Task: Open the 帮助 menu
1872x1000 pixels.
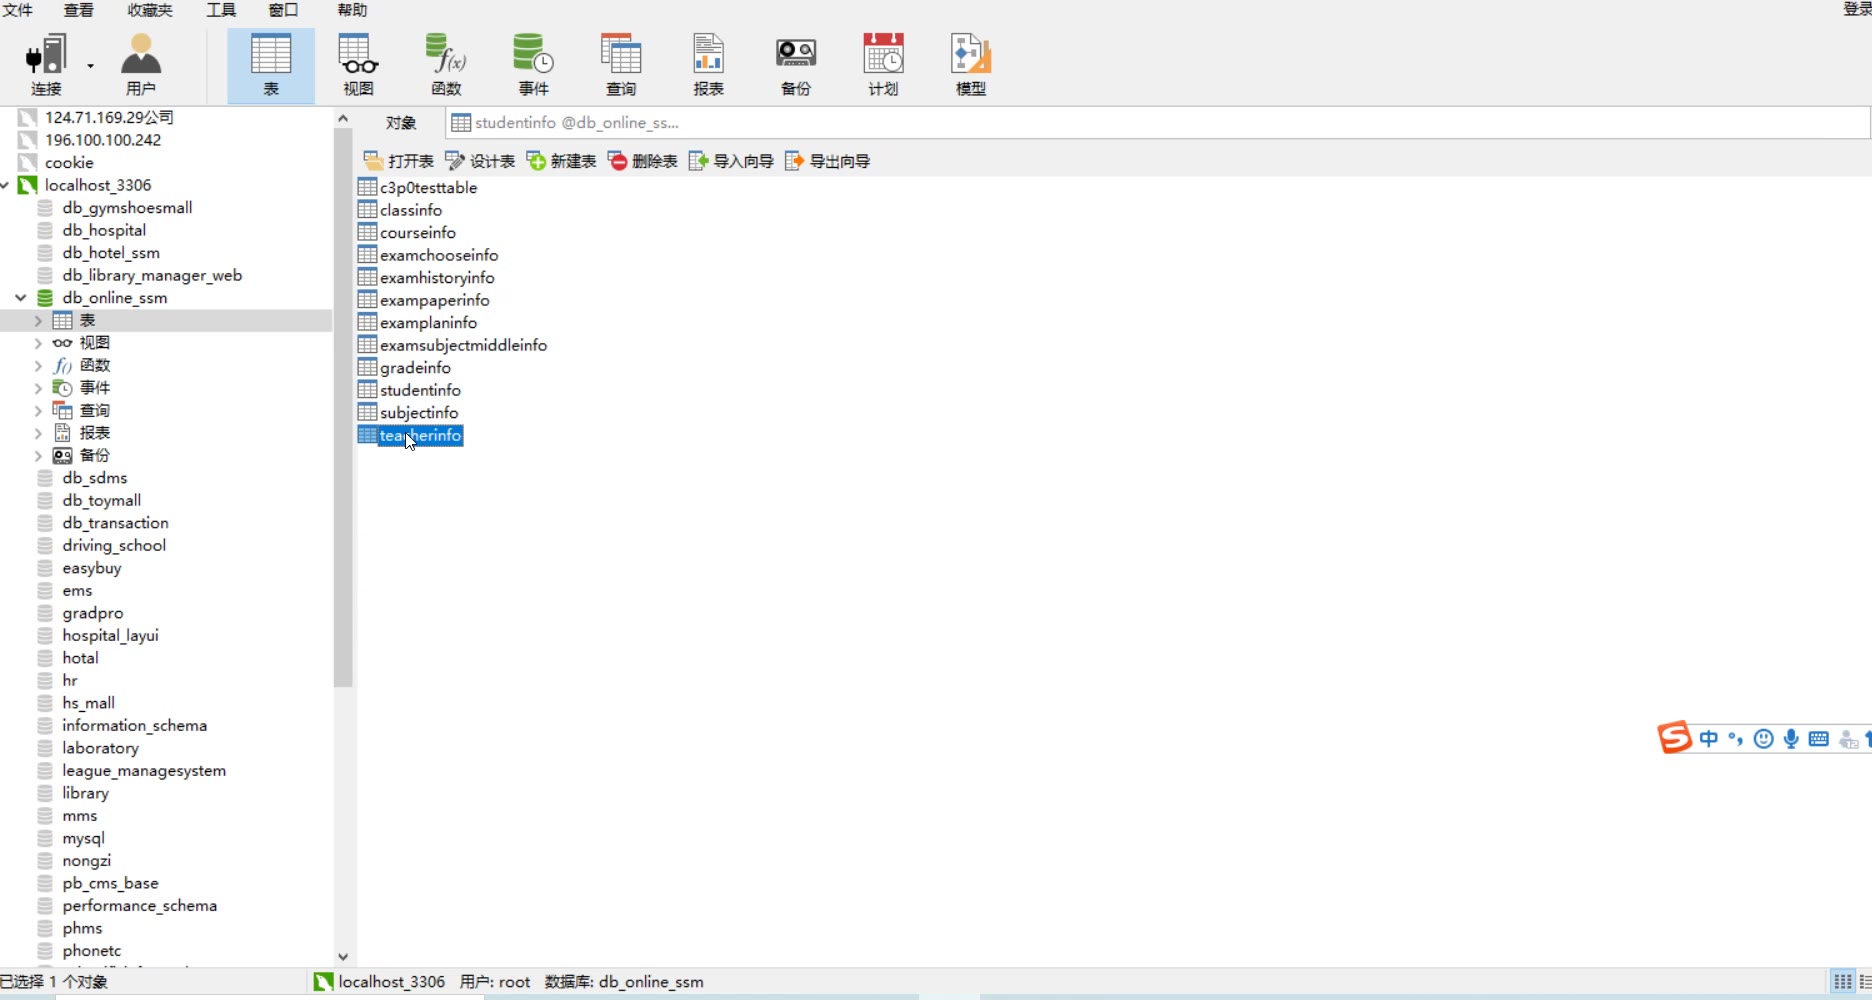Action: pyautogui.click(x=352, y=10)
